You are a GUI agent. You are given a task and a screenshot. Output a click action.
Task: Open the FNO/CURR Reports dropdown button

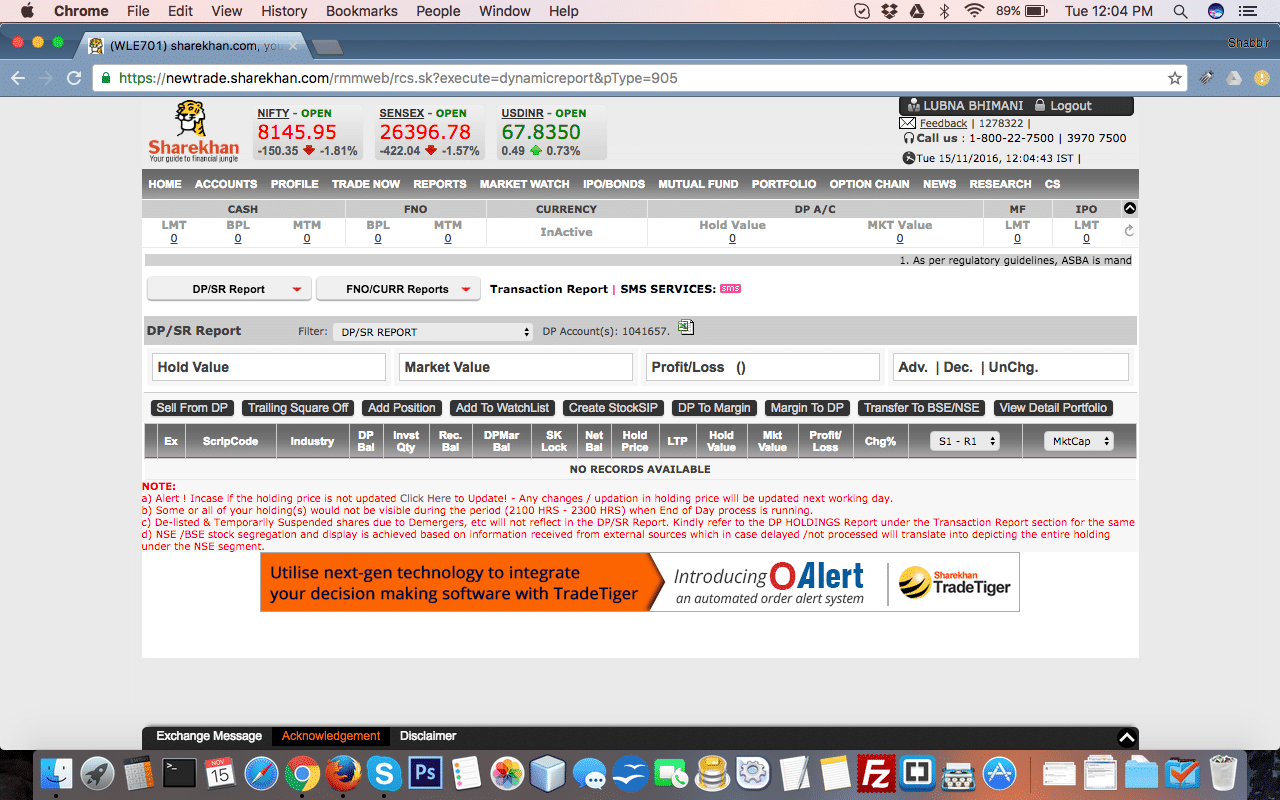click(398, 289)
